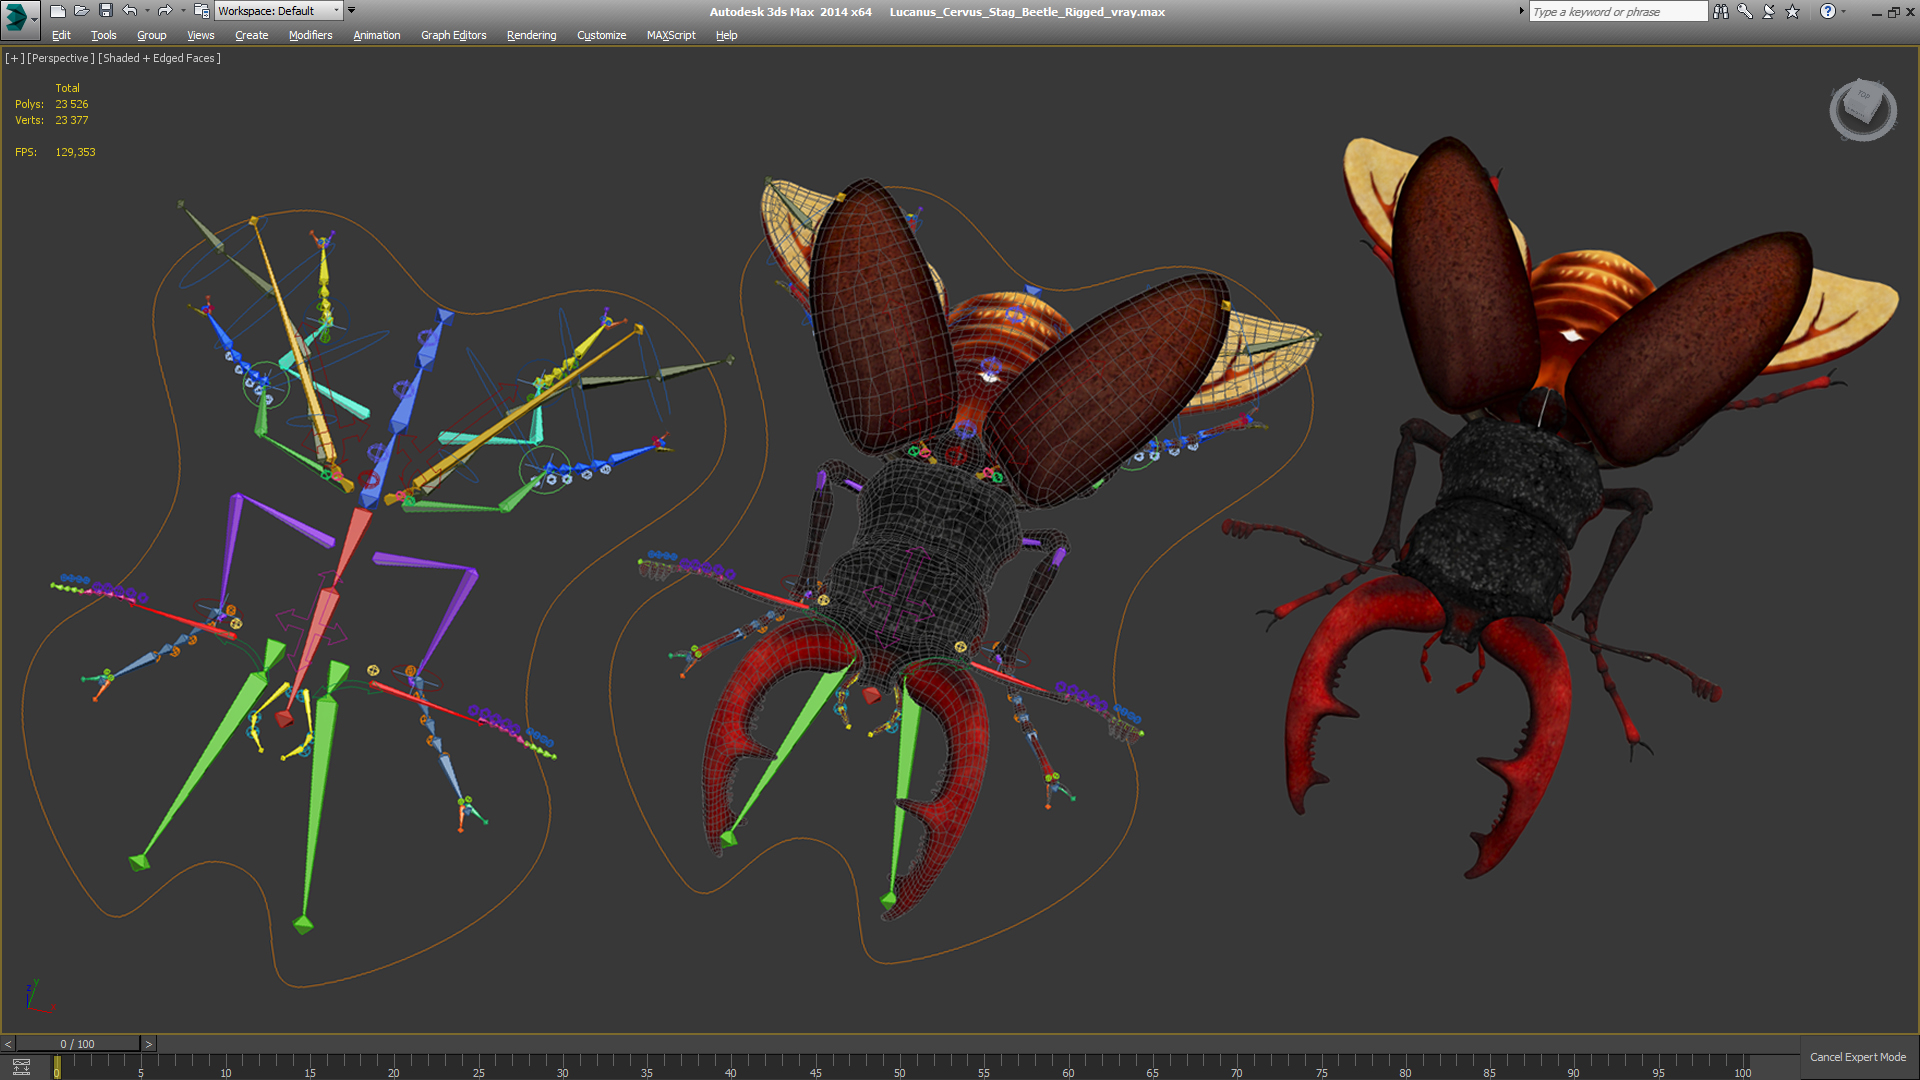Save the file with floppy disk icon
1920x1080 pixels.
[x=106, y=11]
